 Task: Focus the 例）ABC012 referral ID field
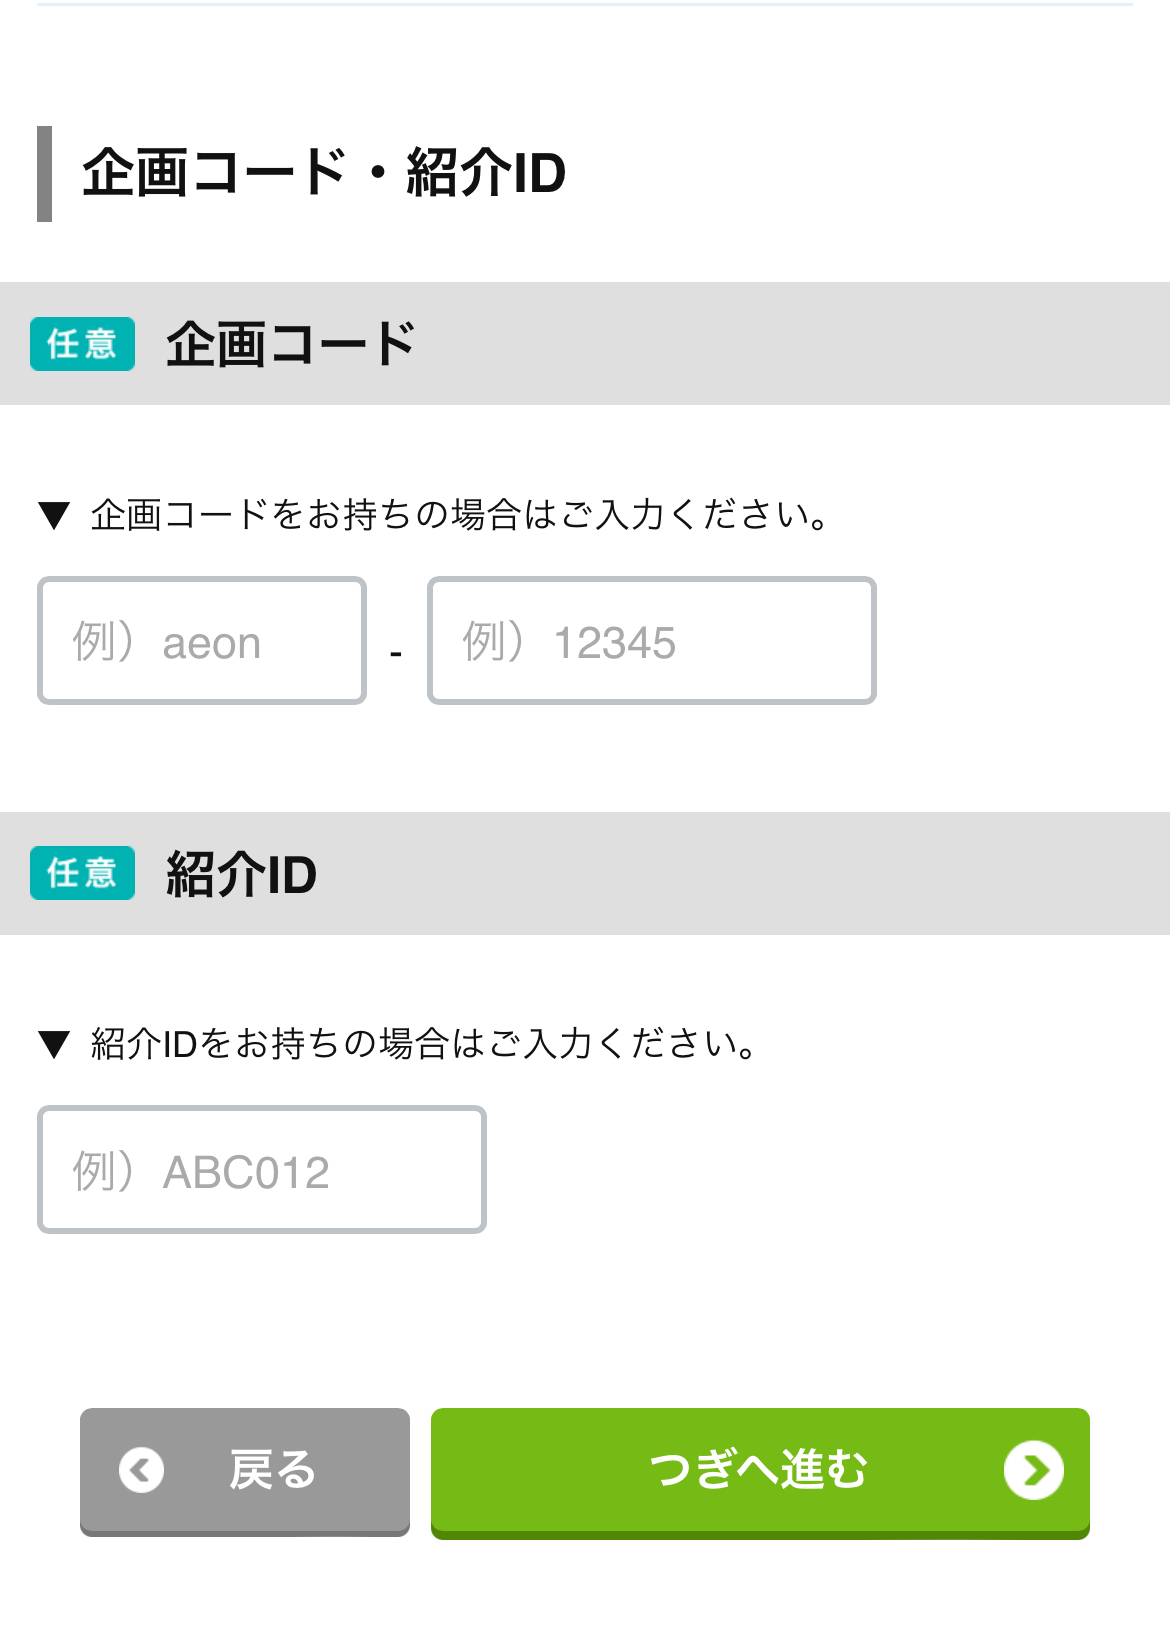coord(261,1170)
